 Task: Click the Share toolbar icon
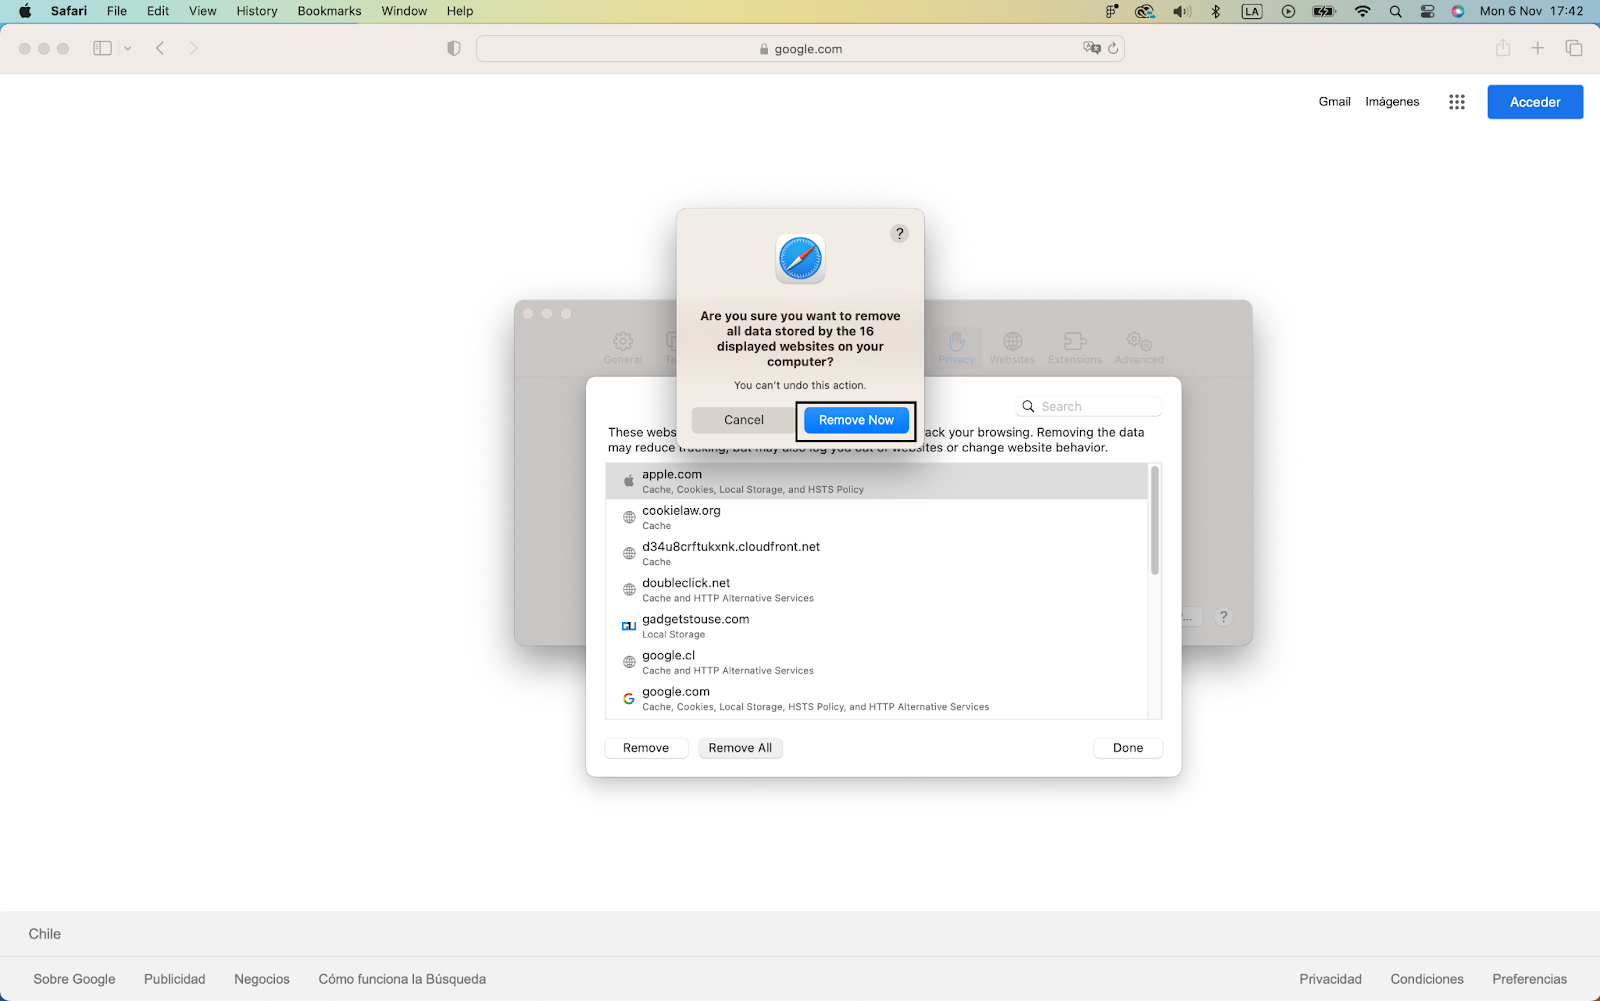1502,48
